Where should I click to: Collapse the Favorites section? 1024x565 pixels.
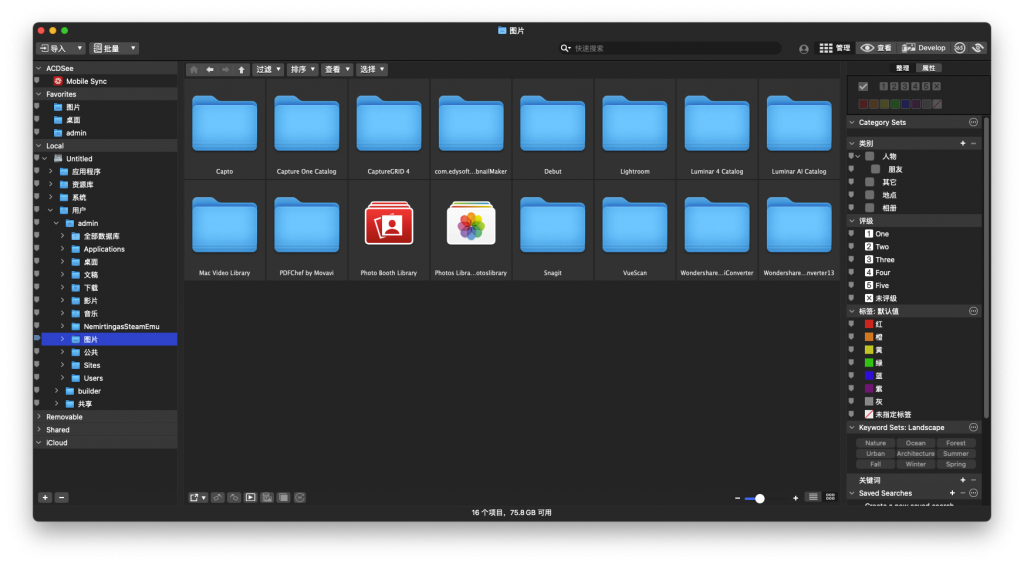pyautogui.click(x=39, y=94)
